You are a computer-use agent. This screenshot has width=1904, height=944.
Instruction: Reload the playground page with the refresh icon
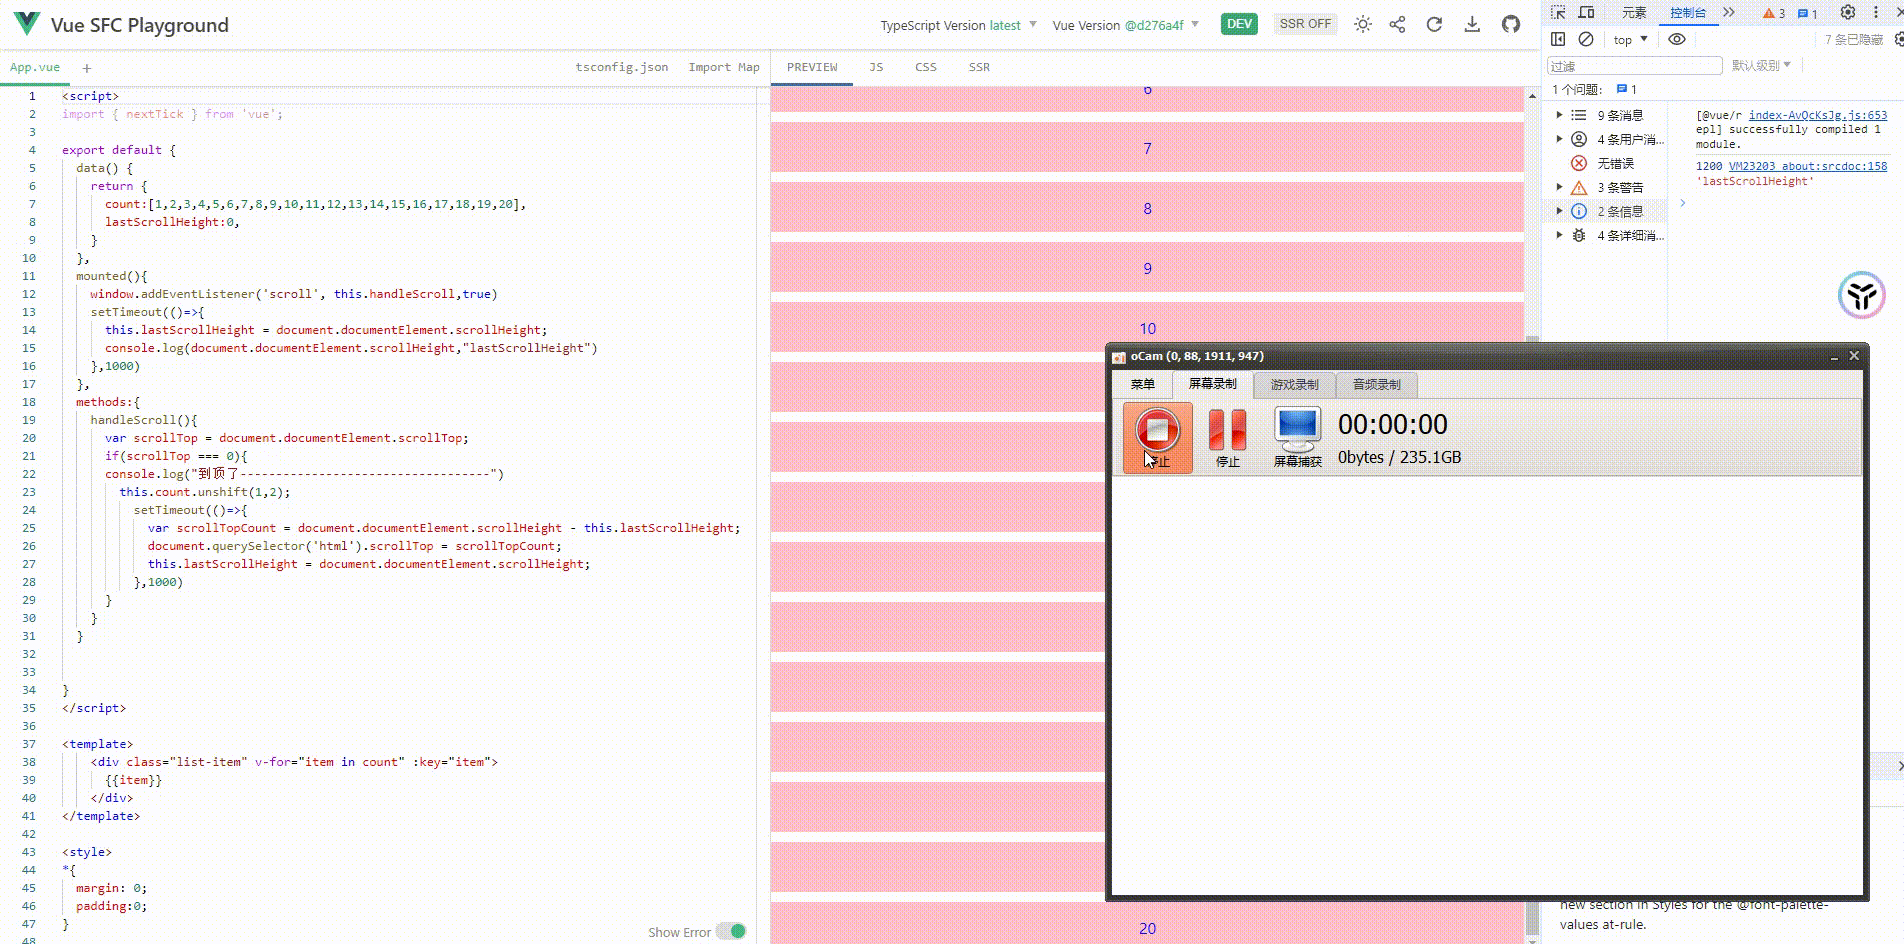1434,24
